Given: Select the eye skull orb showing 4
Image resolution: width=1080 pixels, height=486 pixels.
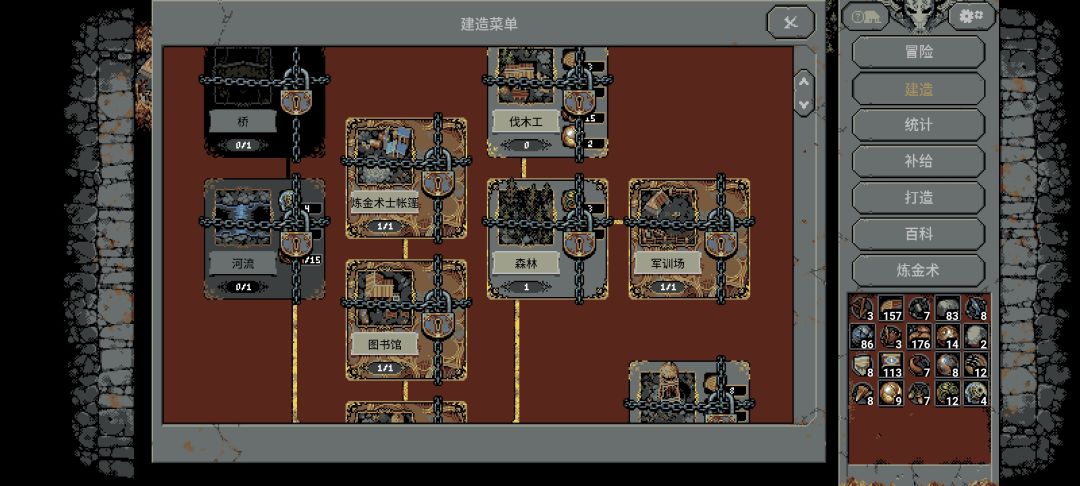Looking at the screenshot, I should coord(976,393).
